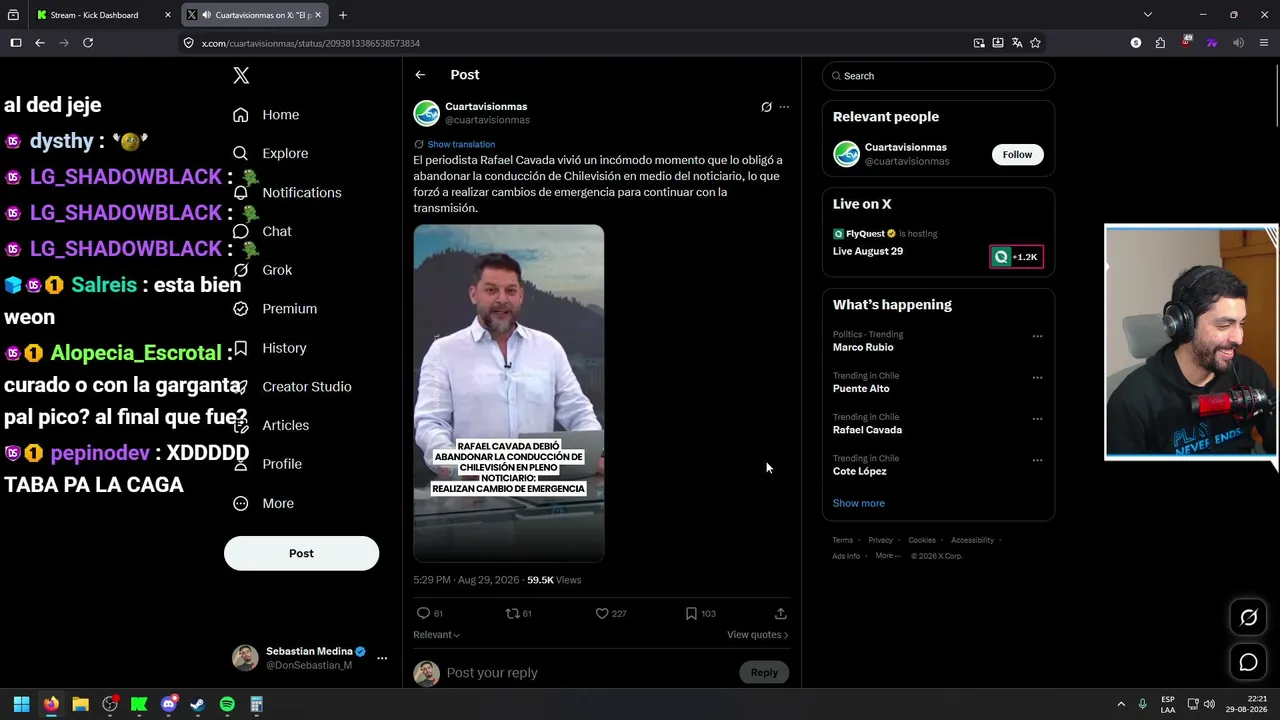Open Cuartavisionmas post author avatar
1280x720 pixels.
coord(427,113)
